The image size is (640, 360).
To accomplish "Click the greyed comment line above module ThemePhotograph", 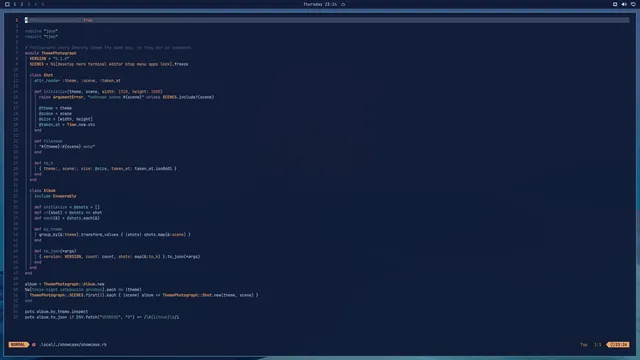I will [109, 47].
